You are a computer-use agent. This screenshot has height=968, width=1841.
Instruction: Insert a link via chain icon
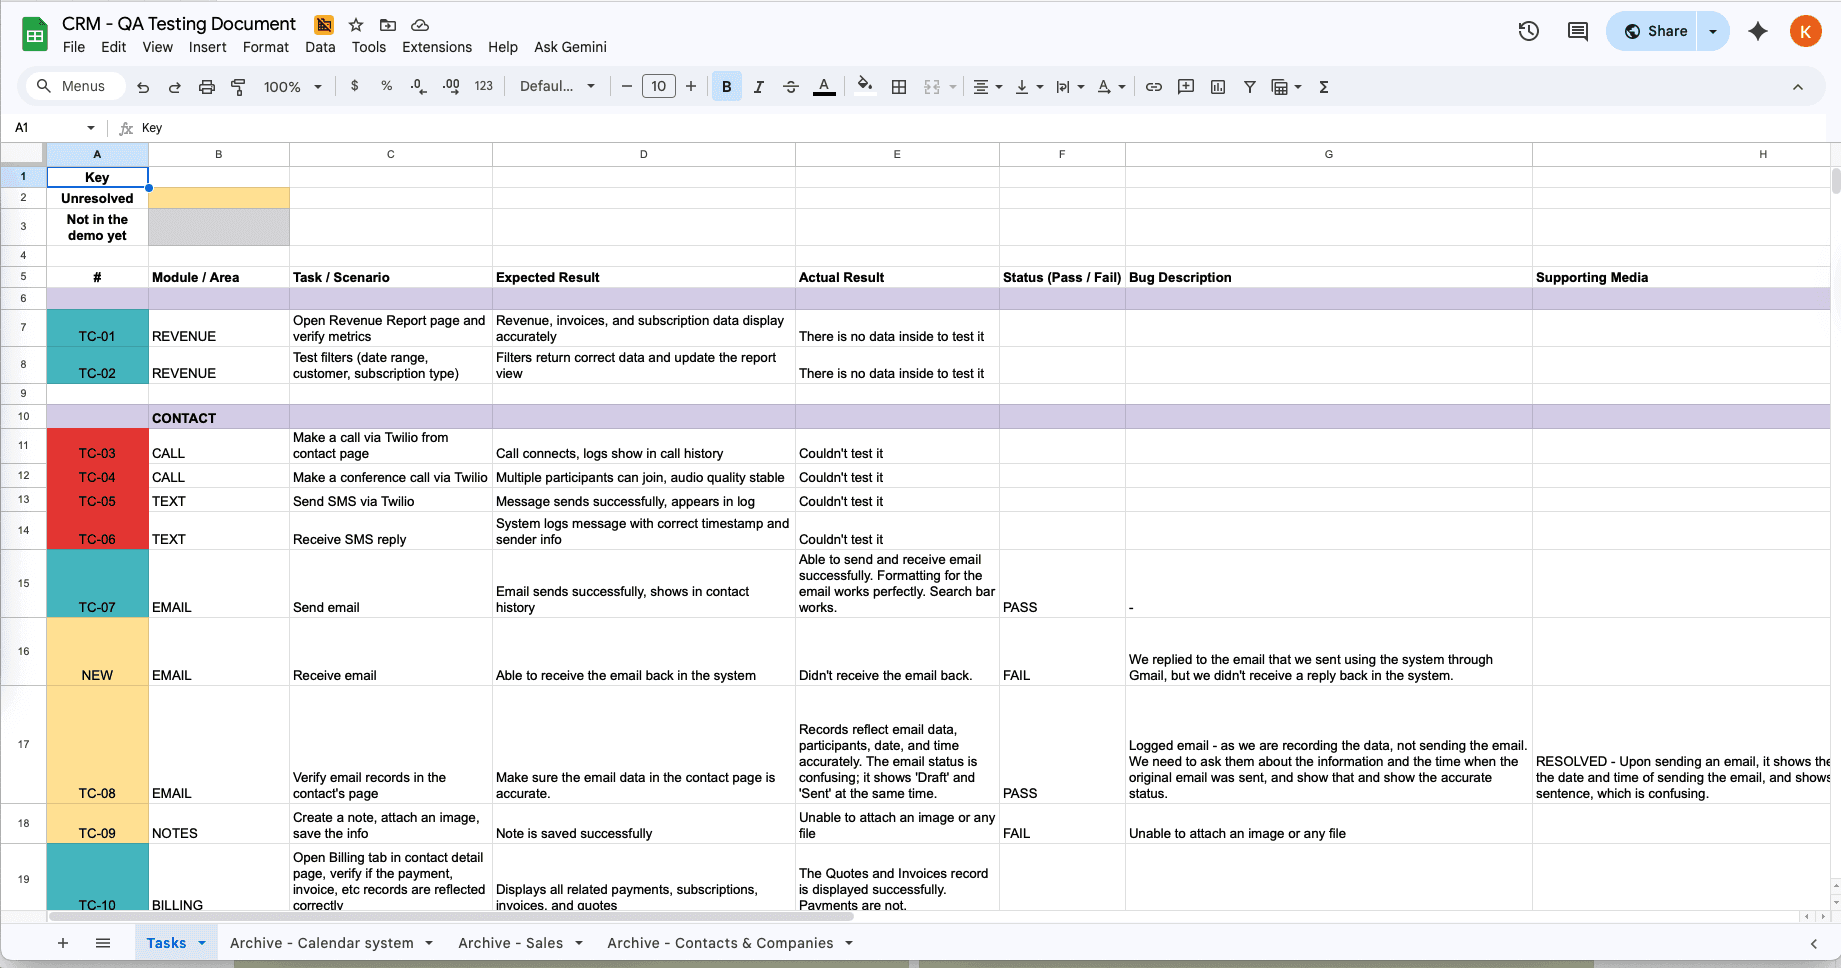[x=1154, y=87]
